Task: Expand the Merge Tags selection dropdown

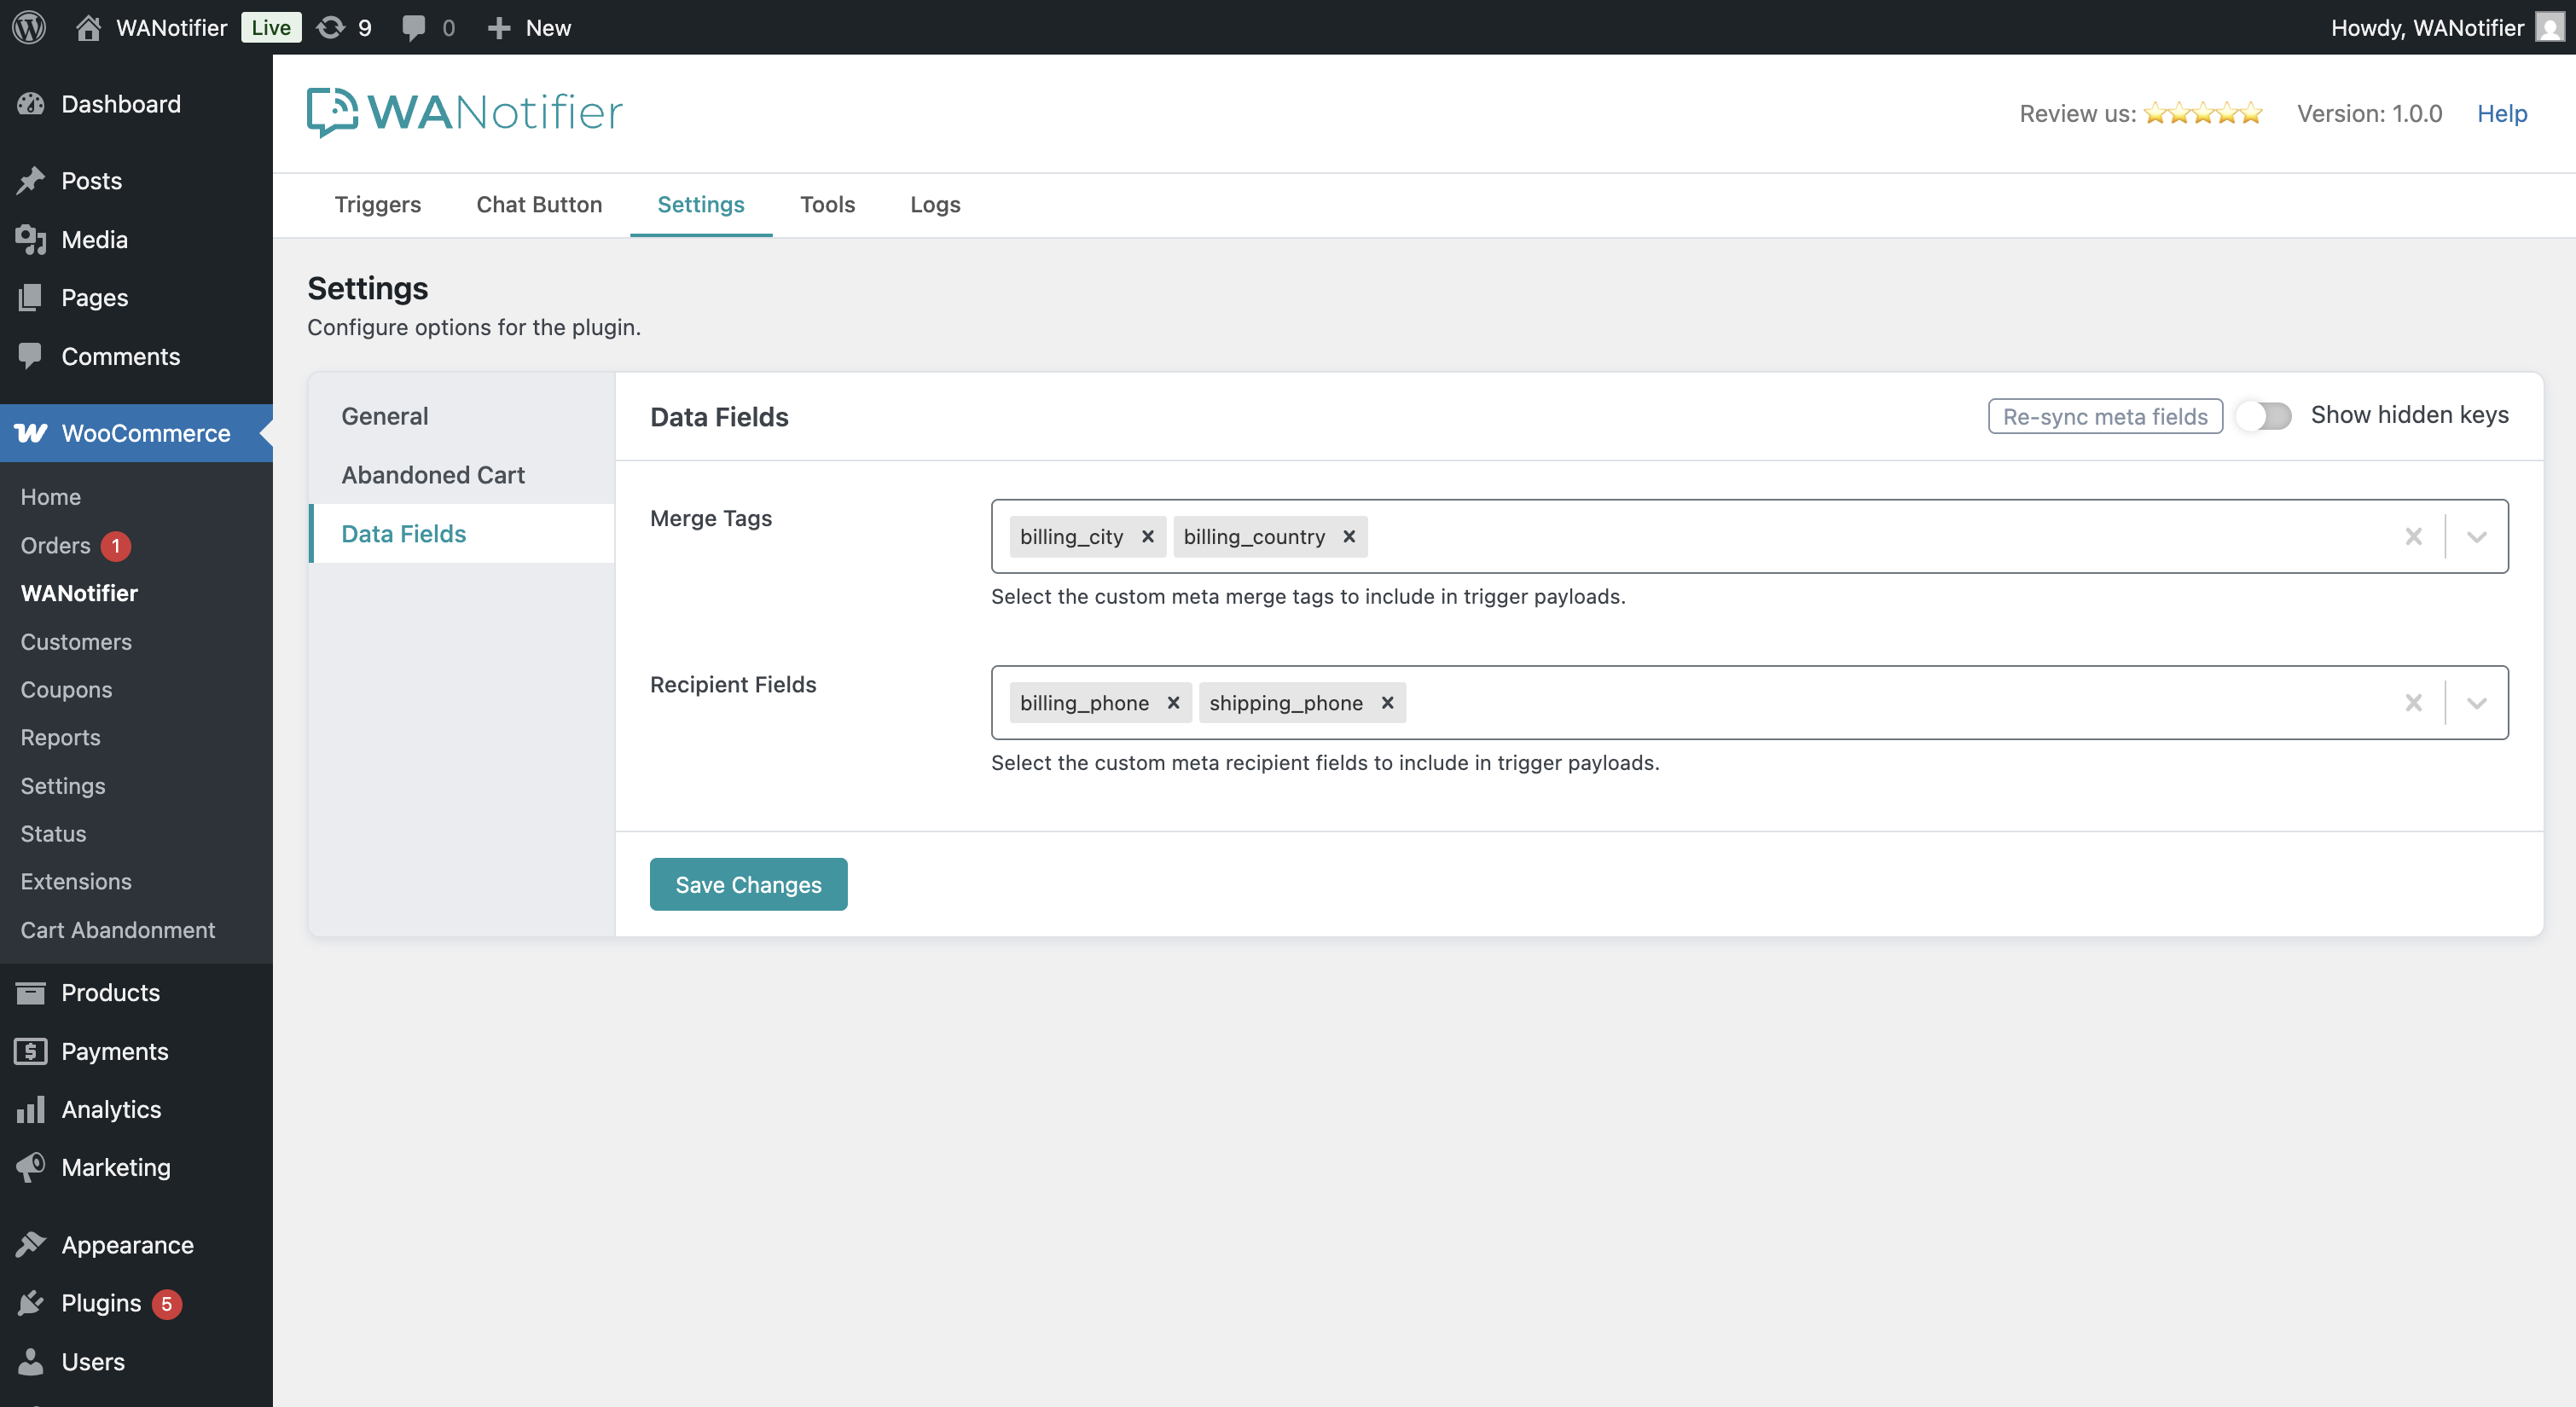Action: (x=2477, y=536)
